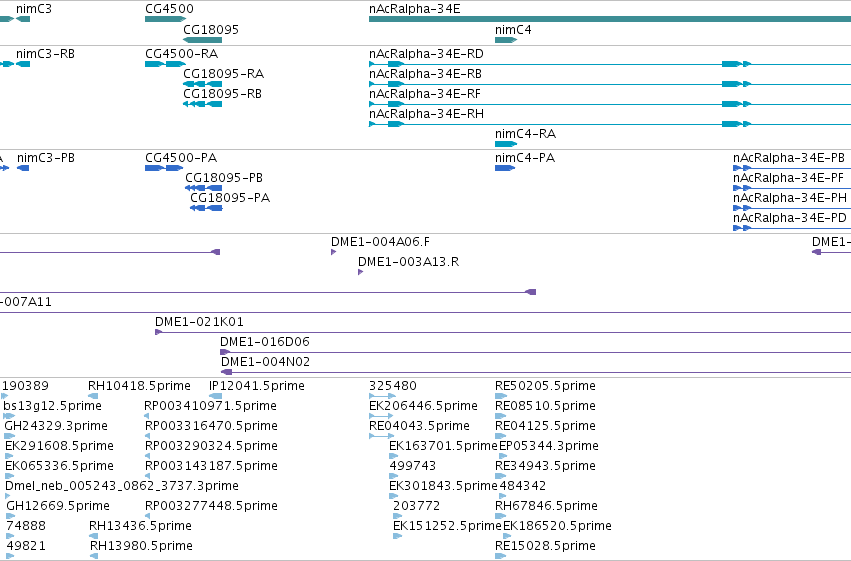Select the 325480 EST entry
This screenshot has width=851, height=561.
click(393, 386)
